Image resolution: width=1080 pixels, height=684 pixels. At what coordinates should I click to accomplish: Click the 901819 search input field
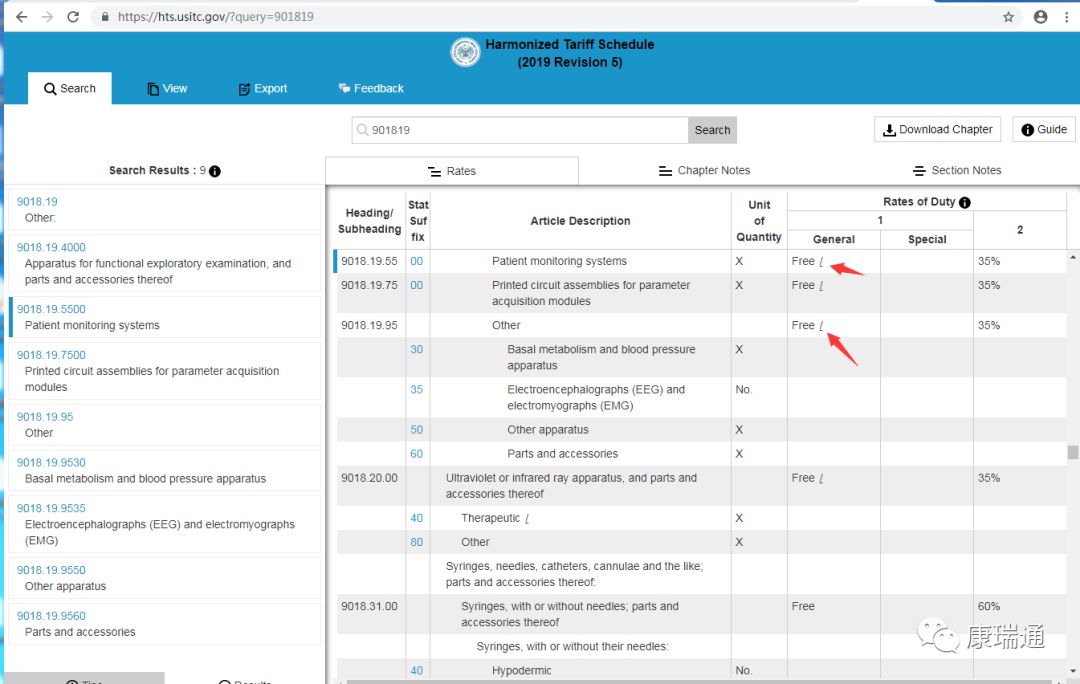(x=520, y=130)
